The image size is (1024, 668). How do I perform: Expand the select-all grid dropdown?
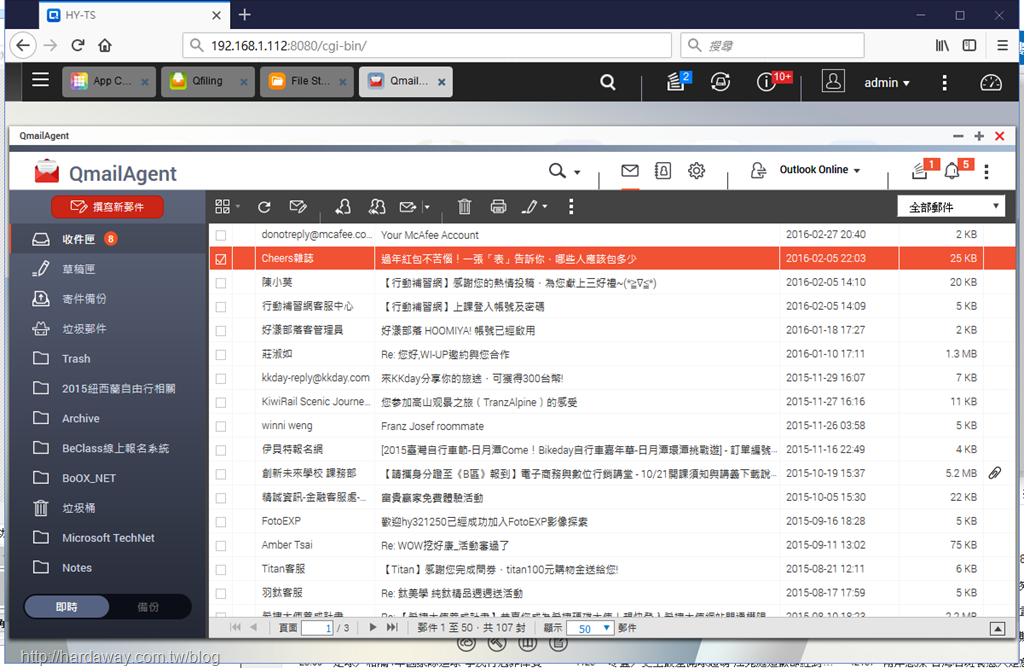238,206
